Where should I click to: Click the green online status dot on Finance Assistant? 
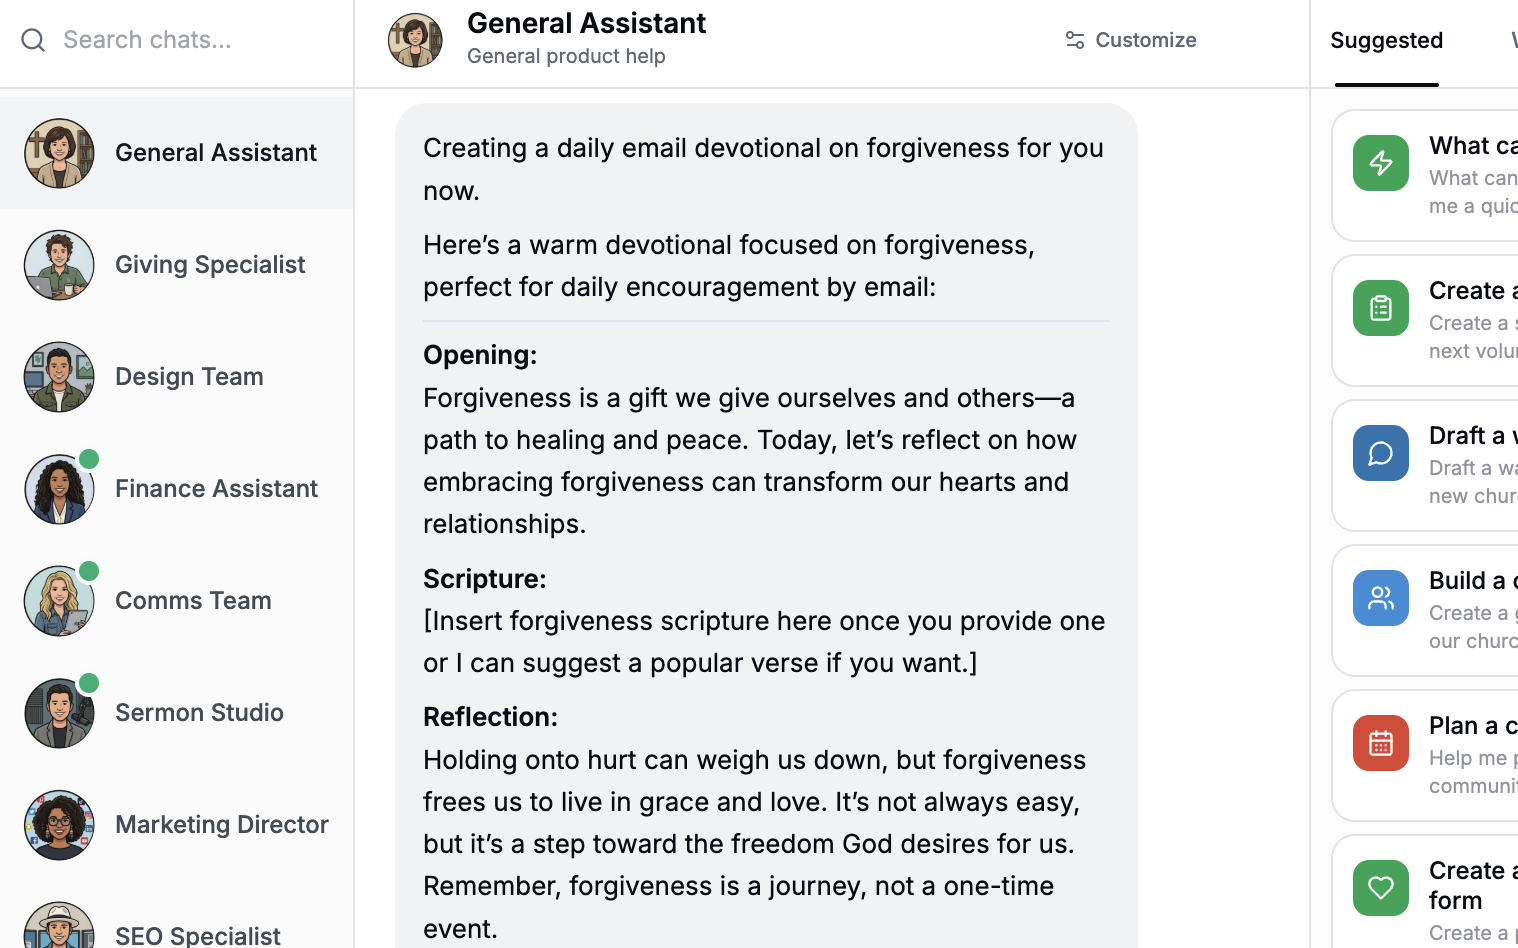click(x=89, y=458)
